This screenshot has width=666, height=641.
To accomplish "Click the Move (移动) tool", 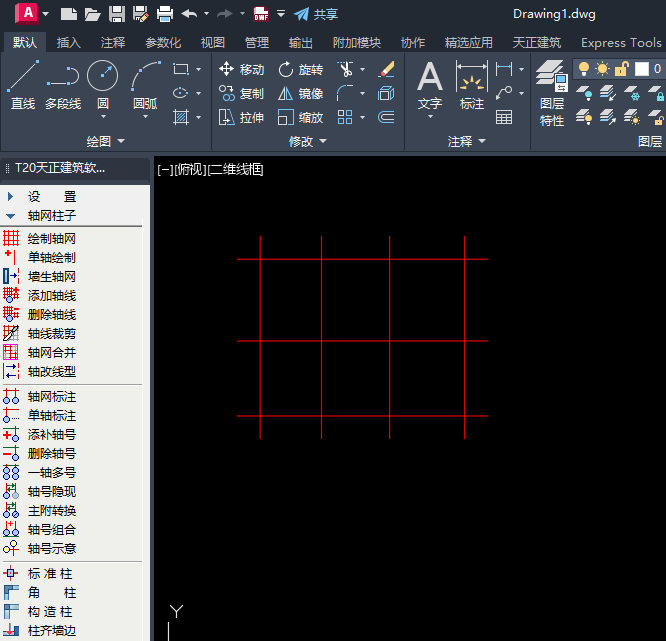I will click(x=241, y=69).
